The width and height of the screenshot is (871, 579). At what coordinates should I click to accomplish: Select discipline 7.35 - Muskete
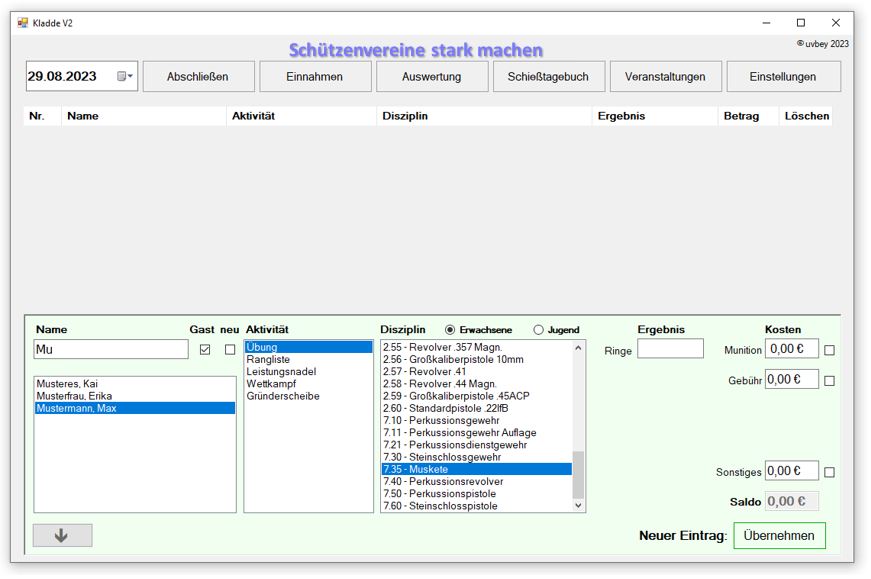477,470
